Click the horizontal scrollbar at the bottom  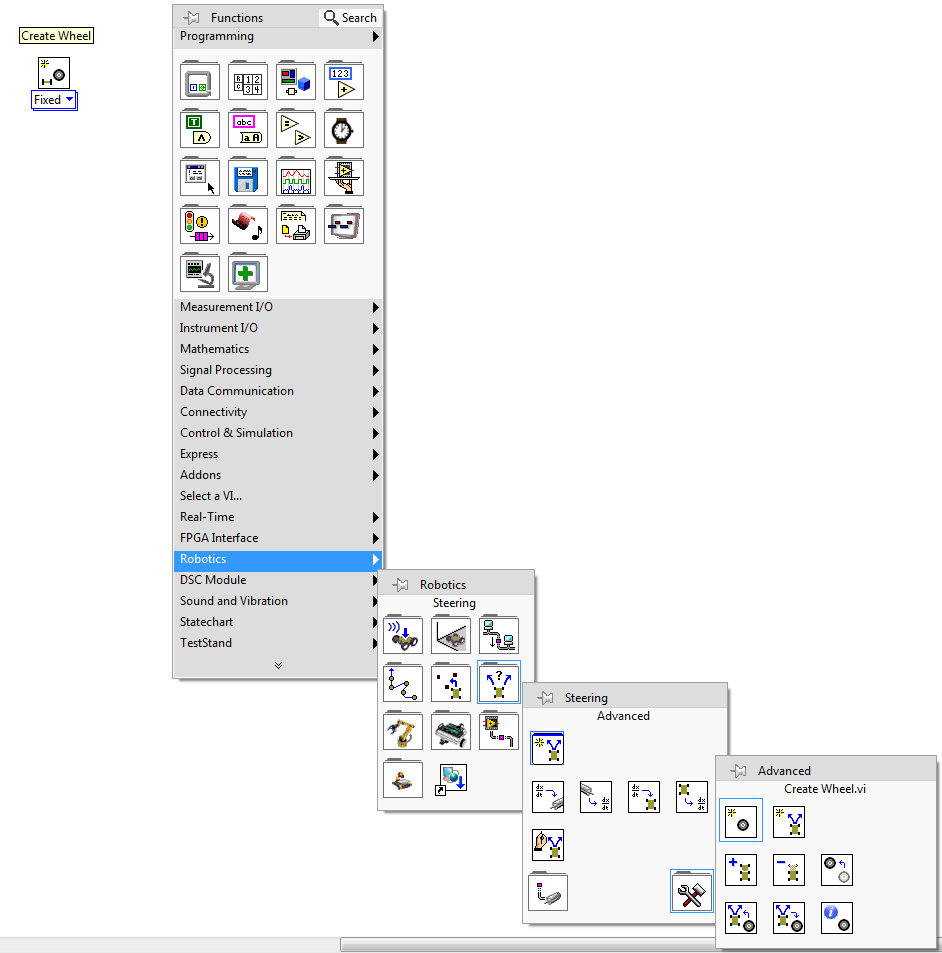click(x=528, y=944)
